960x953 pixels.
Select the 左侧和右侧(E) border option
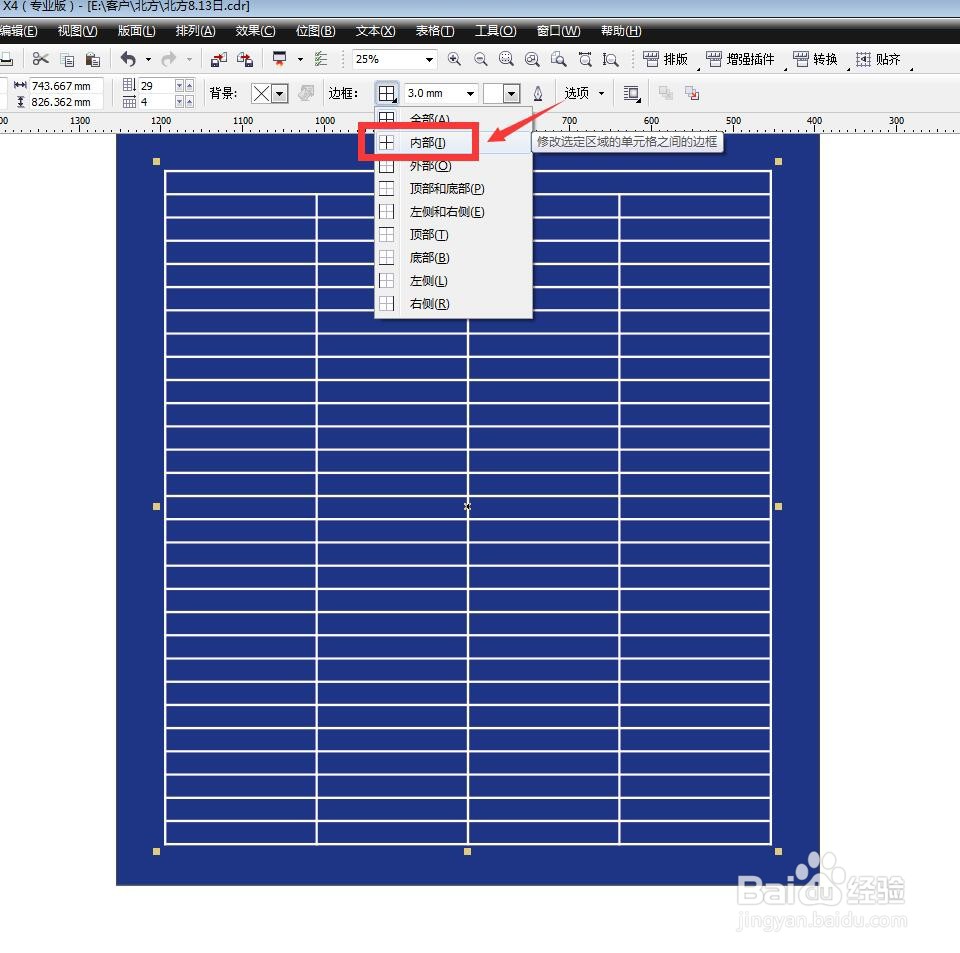(x=453, y=212)
